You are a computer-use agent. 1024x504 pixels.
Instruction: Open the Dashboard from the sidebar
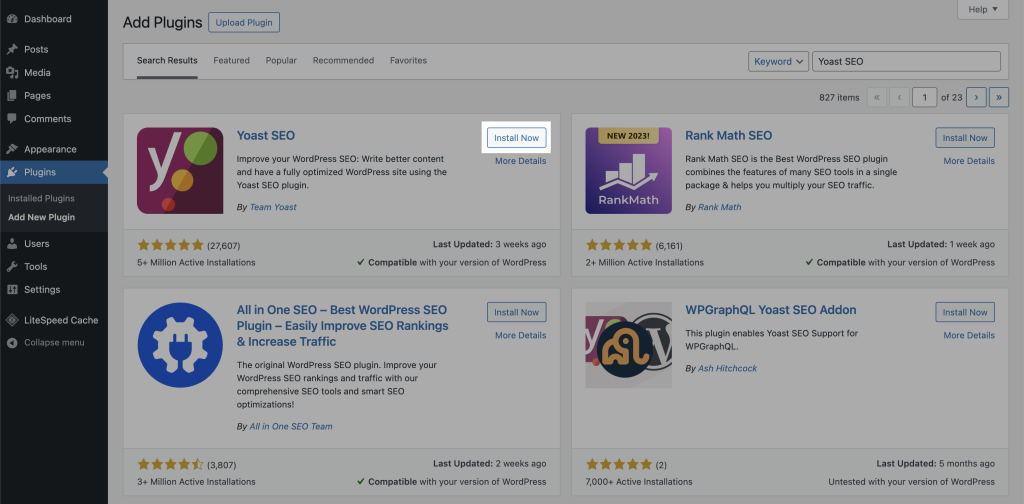(x=47, y=19)
